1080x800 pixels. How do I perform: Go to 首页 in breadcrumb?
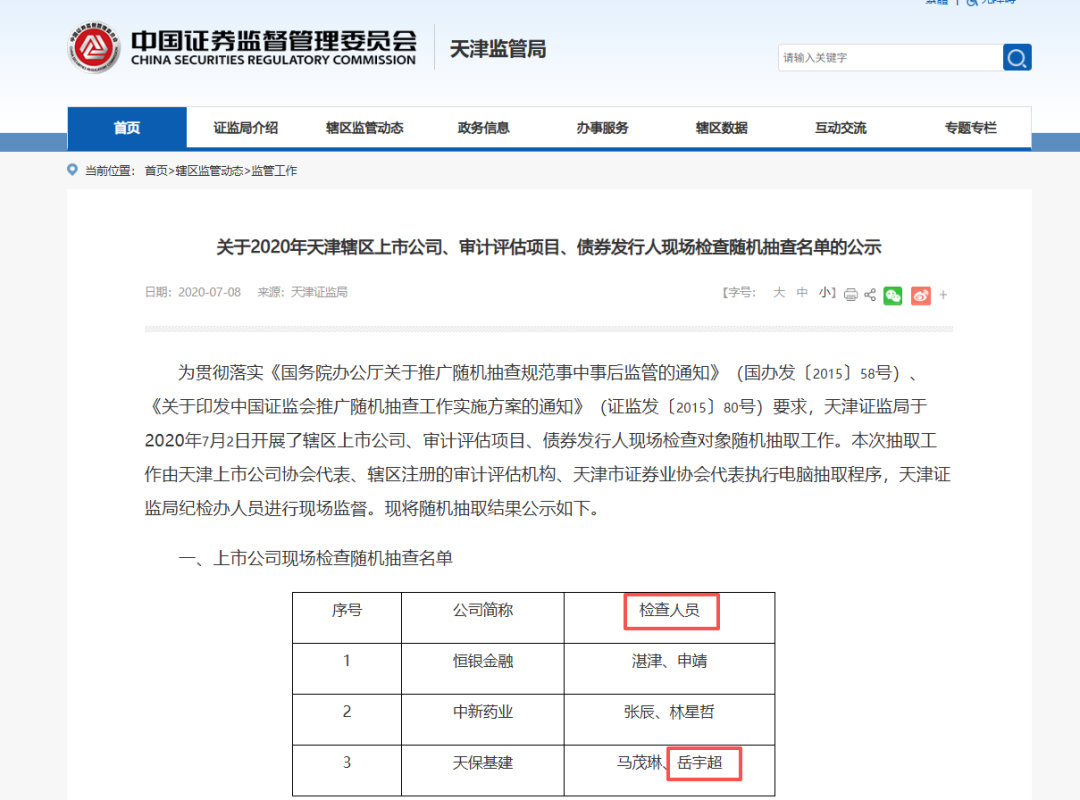click(156, 170)
